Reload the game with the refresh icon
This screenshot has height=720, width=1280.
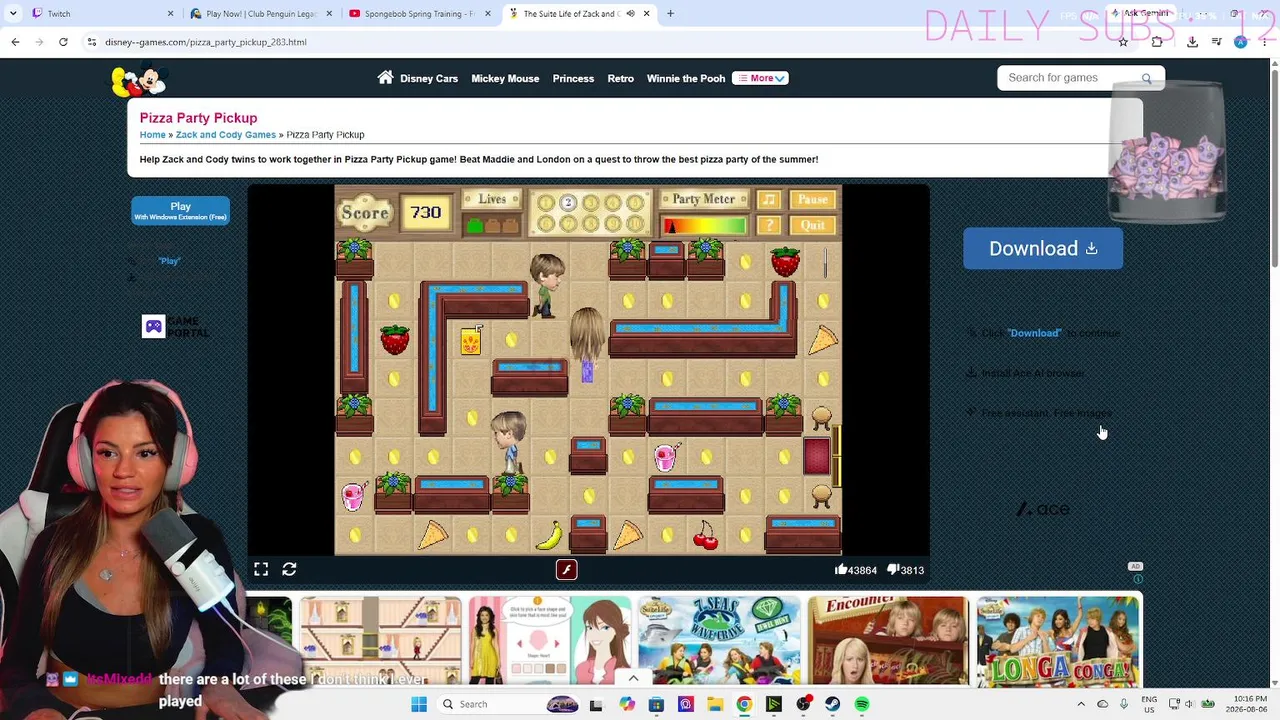point(289,569)
